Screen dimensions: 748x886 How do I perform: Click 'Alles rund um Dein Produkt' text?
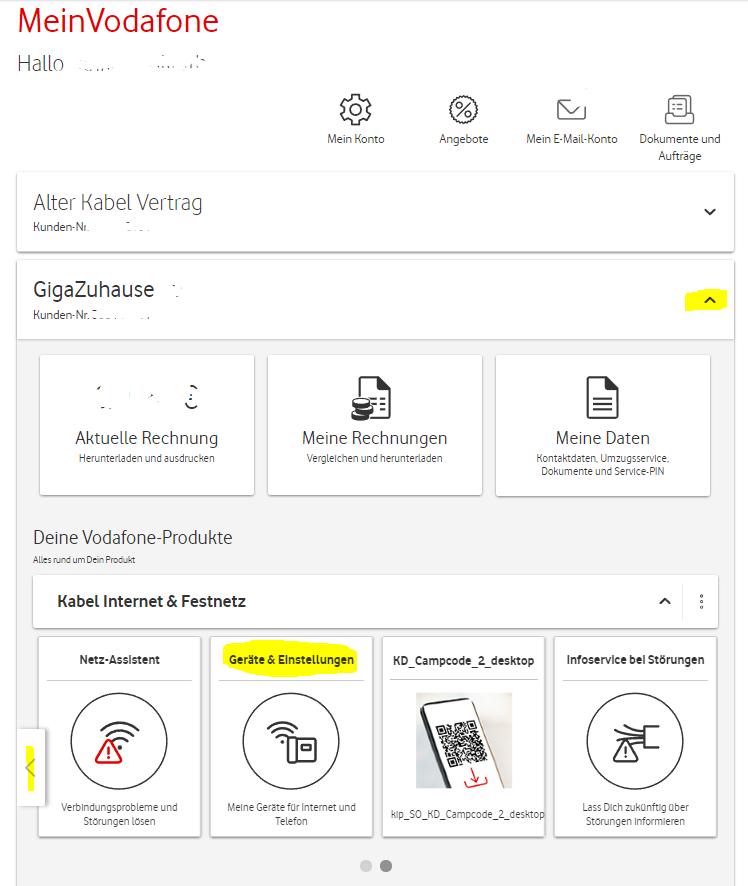pyautogui.click(x=84, y=560)
